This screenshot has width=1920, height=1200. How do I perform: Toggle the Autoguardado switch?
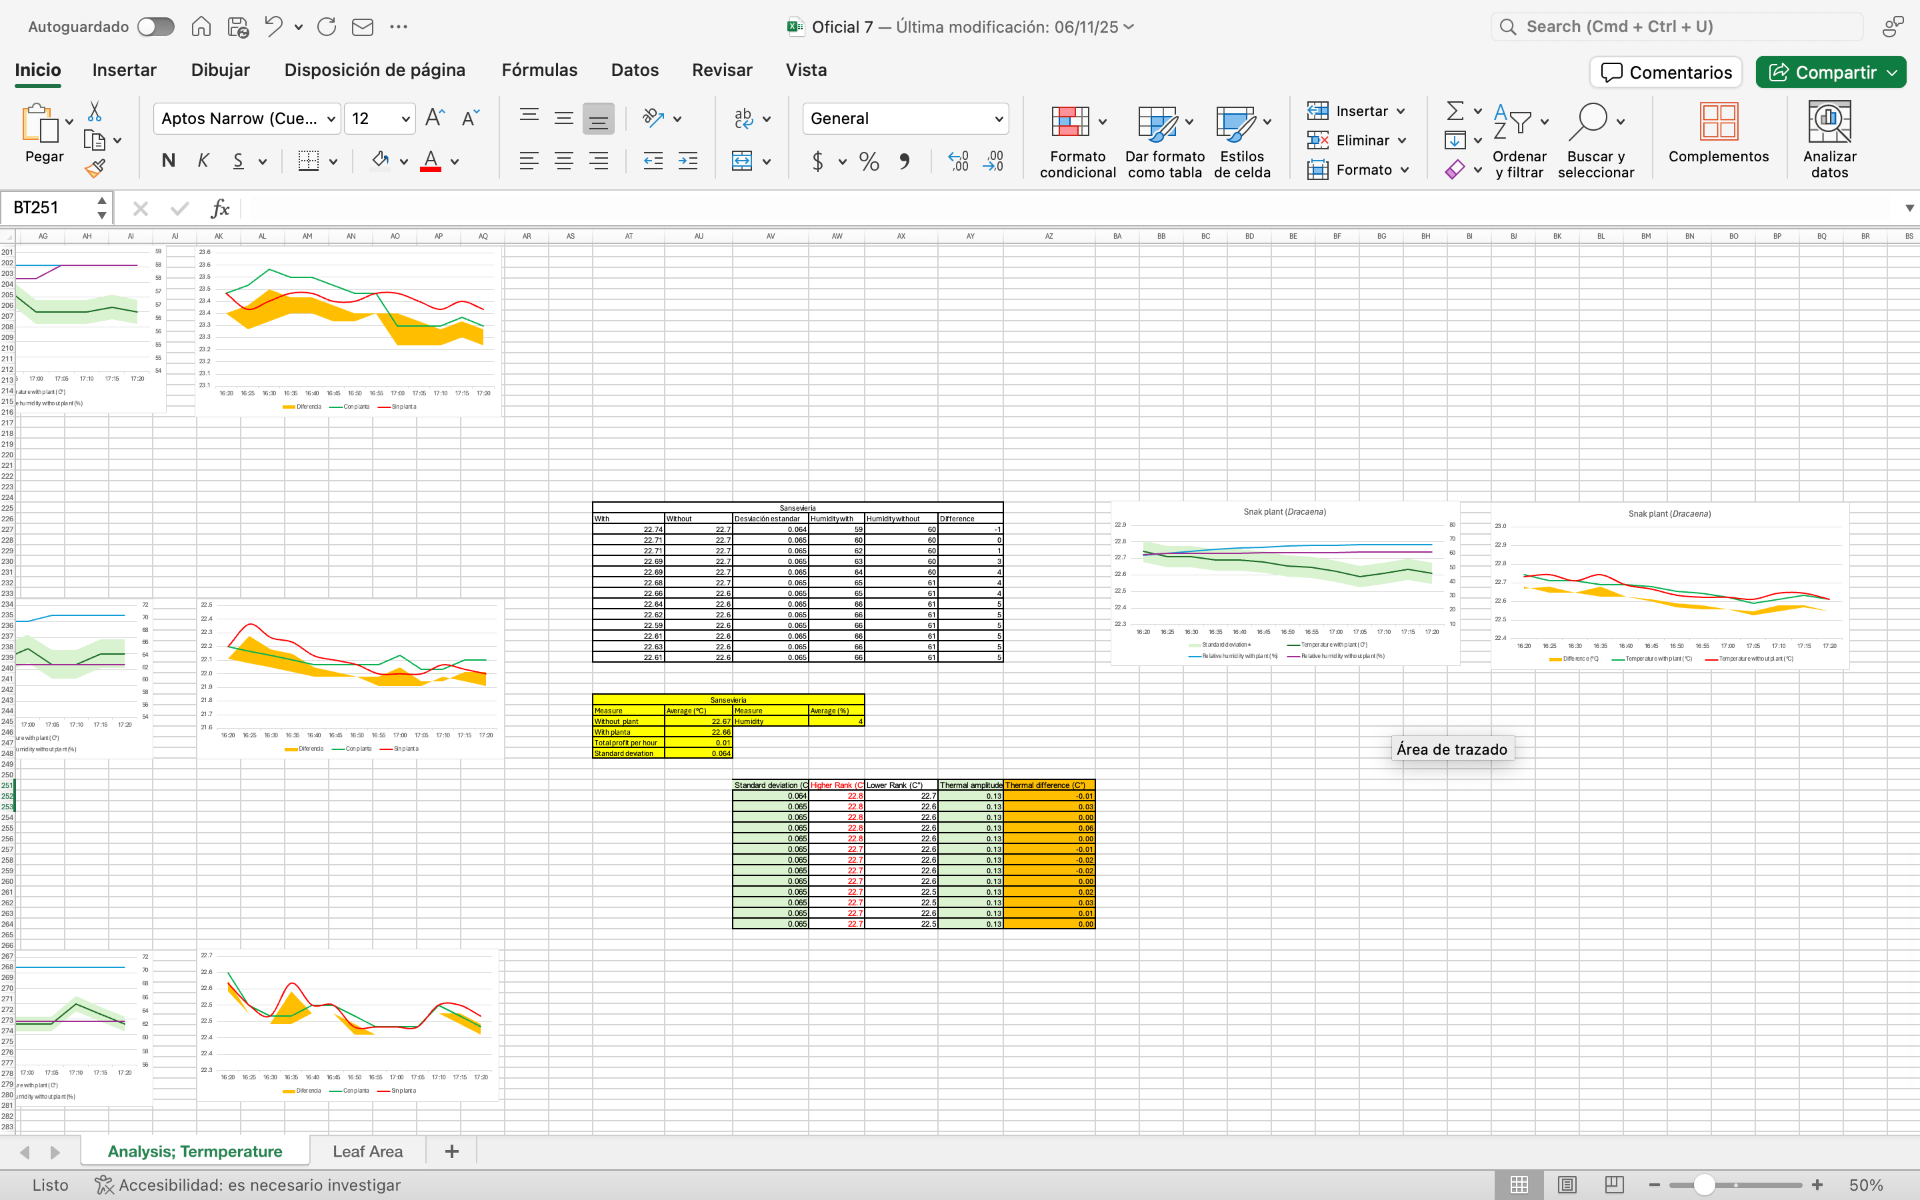tap(155, 27)
